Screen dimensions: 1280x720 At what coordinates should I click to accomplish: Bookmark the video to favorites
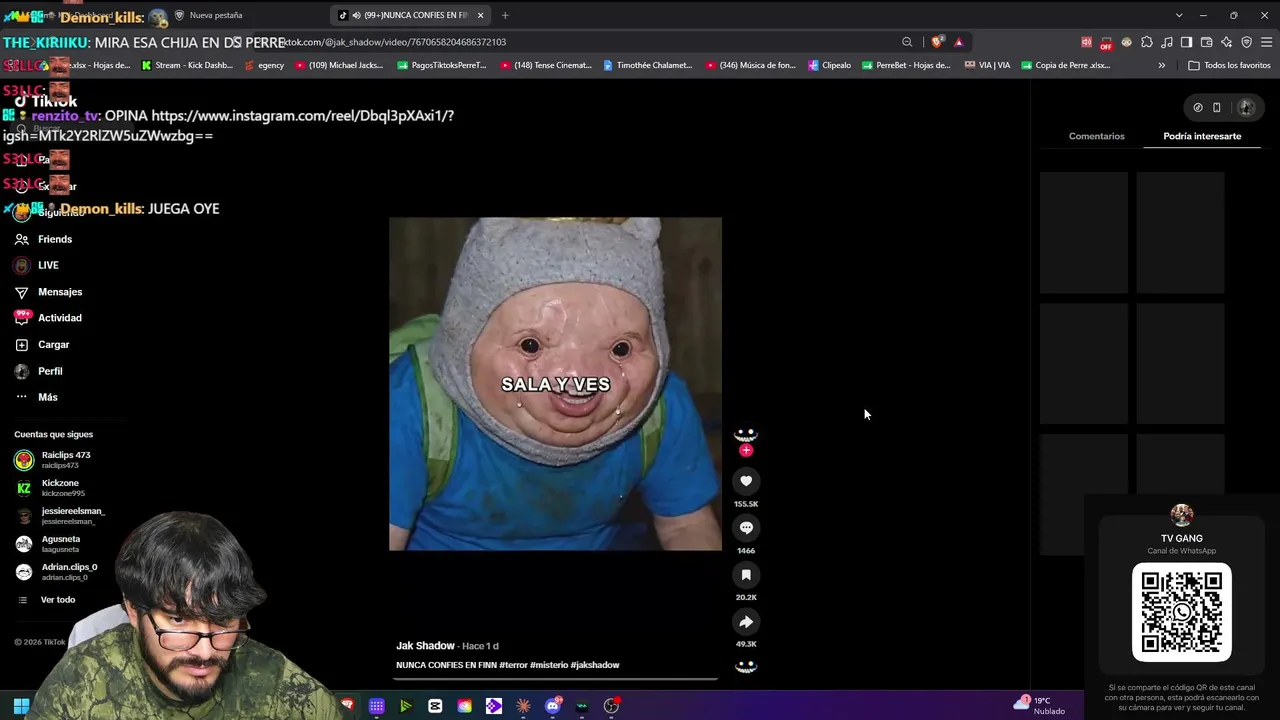point(746,575)
